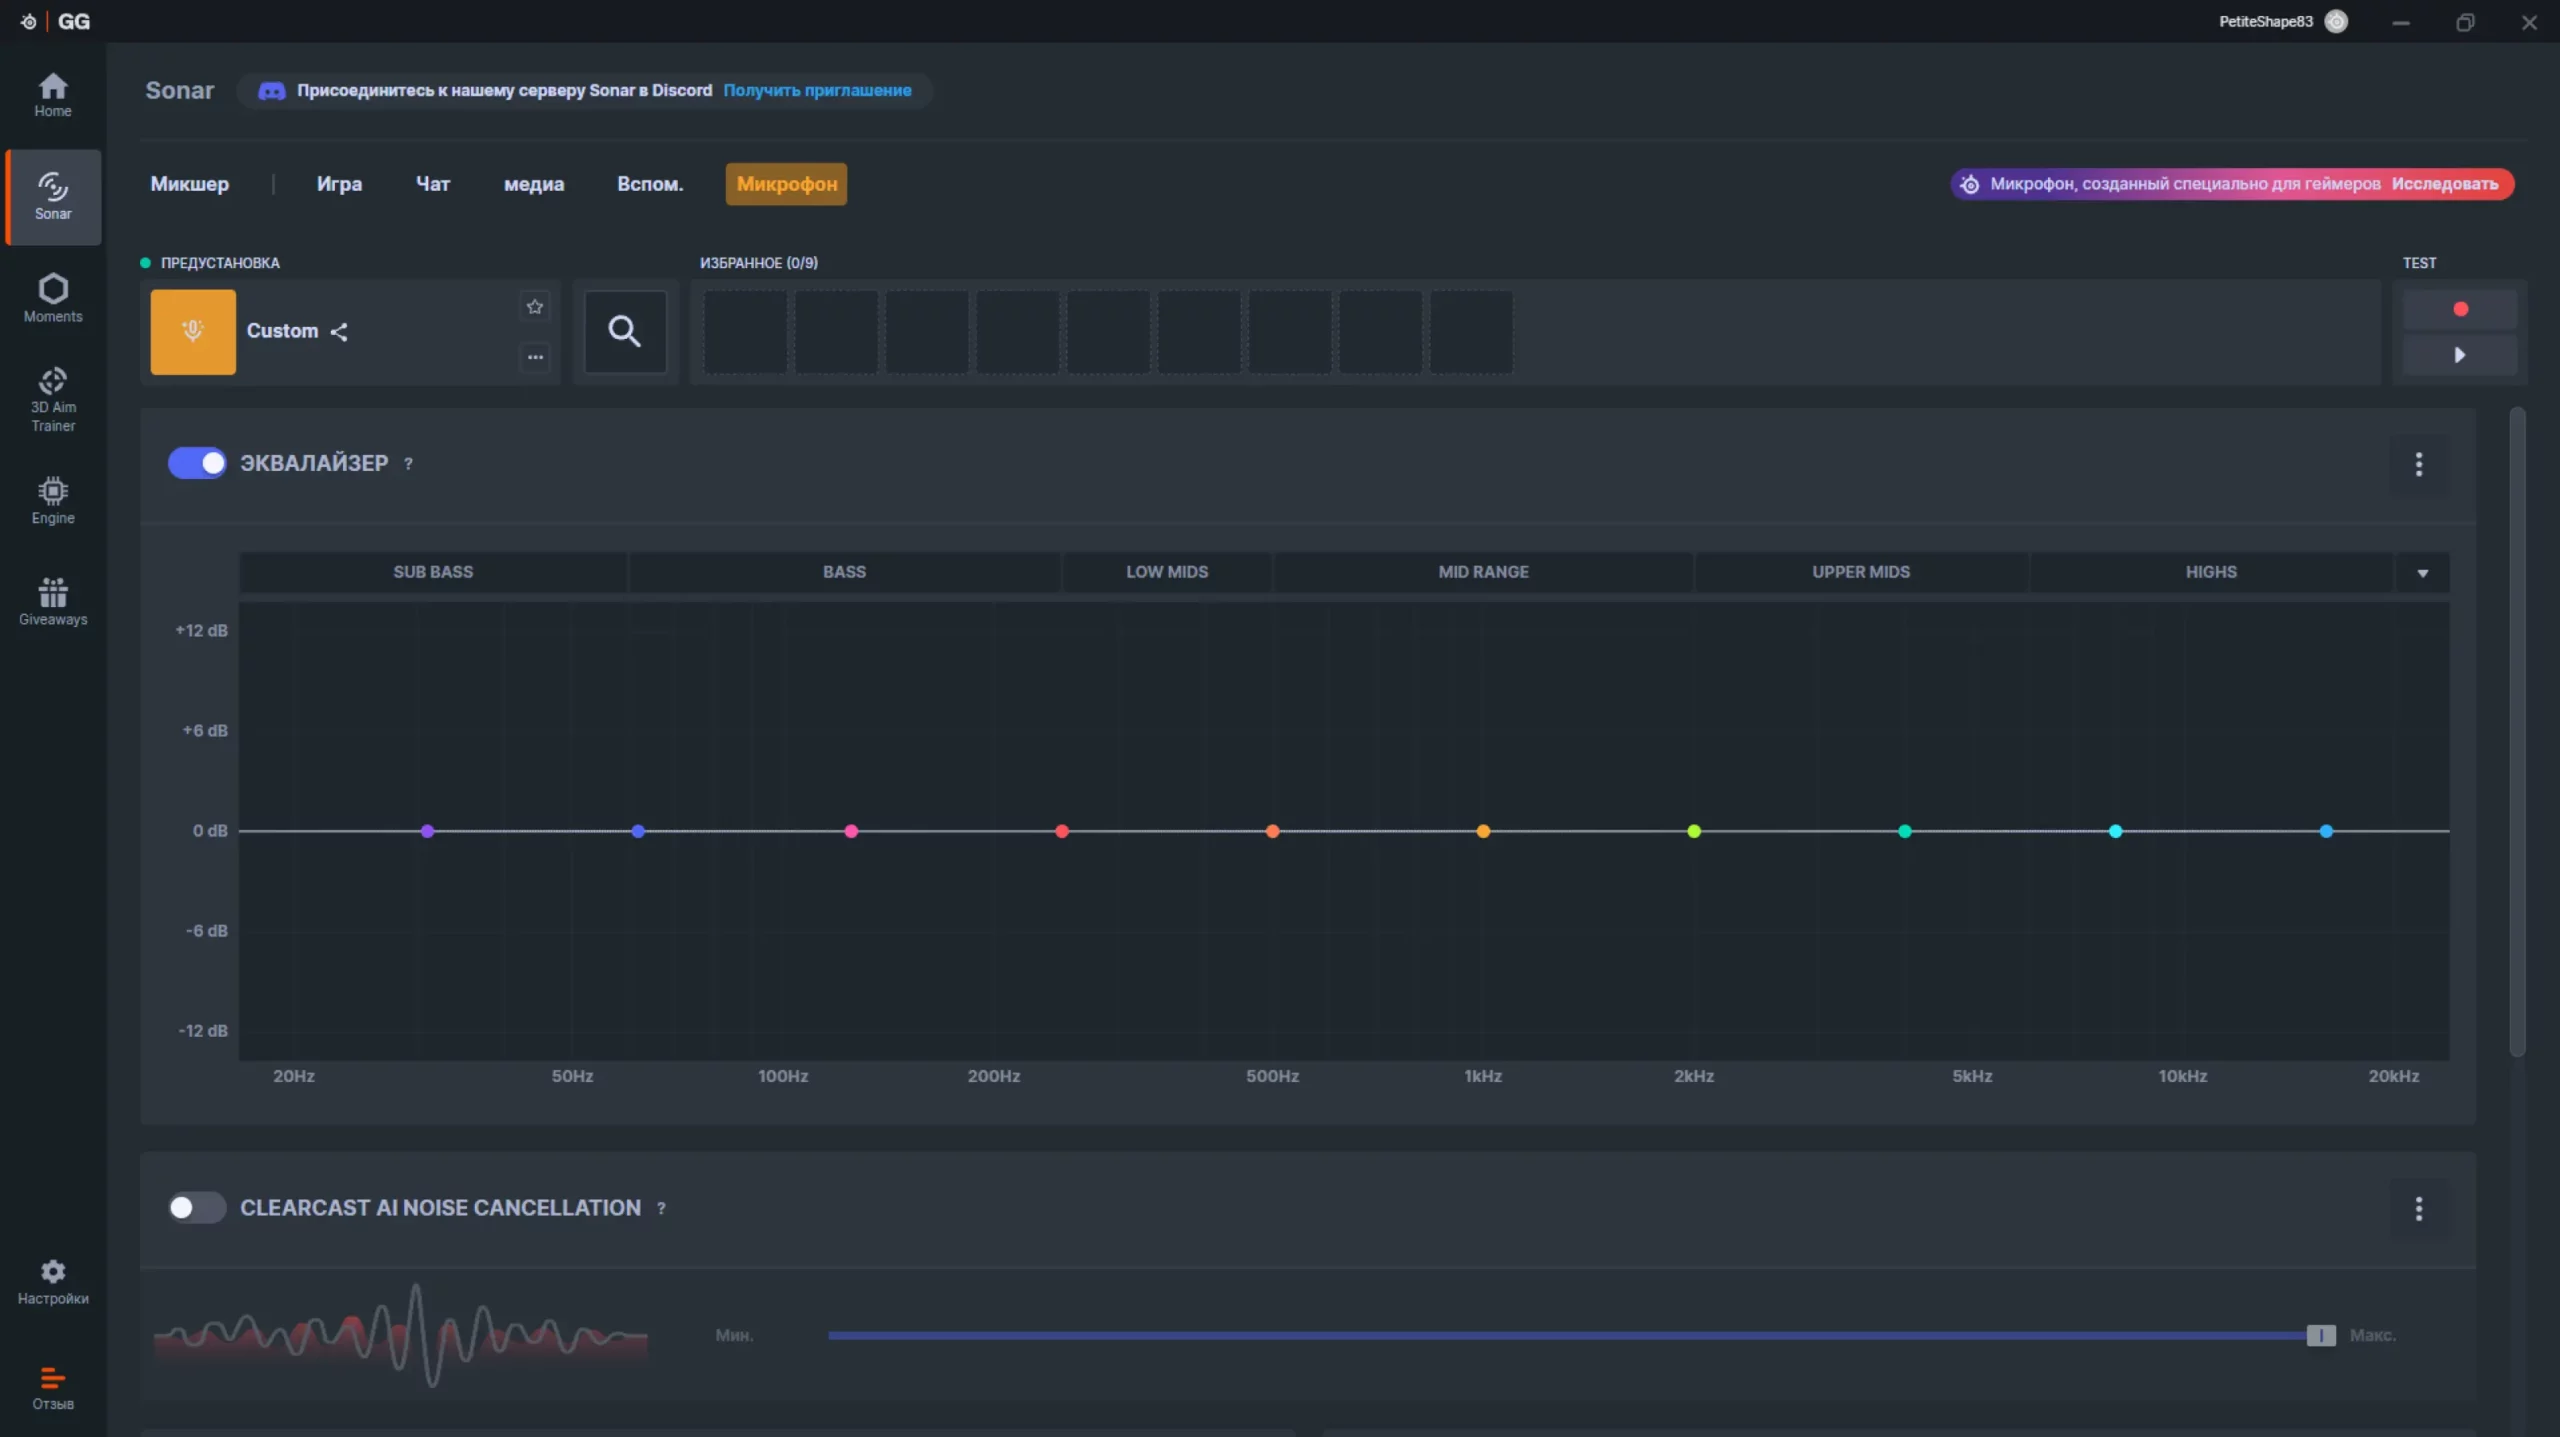Switch to the Микшер tab
Image resolution: width=2560 pixels, height=1437 pixels.
(189, 184)
